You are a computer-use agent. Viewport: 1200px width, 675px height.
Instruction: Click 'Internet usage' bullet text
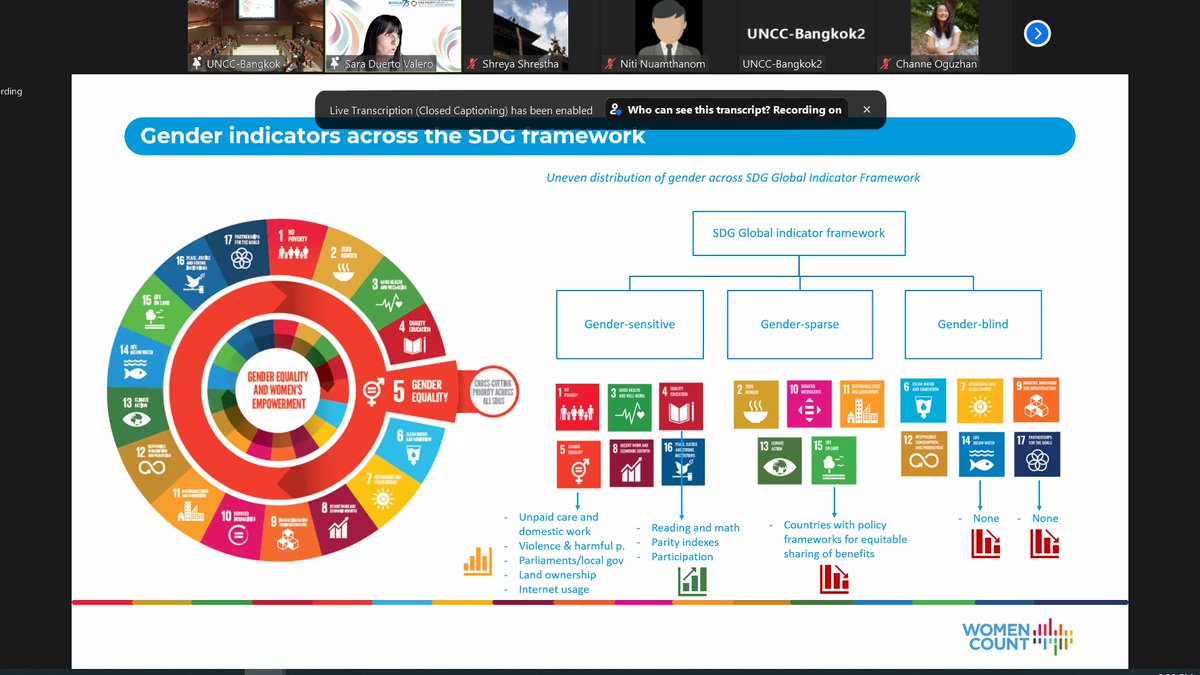pos(554,589)
